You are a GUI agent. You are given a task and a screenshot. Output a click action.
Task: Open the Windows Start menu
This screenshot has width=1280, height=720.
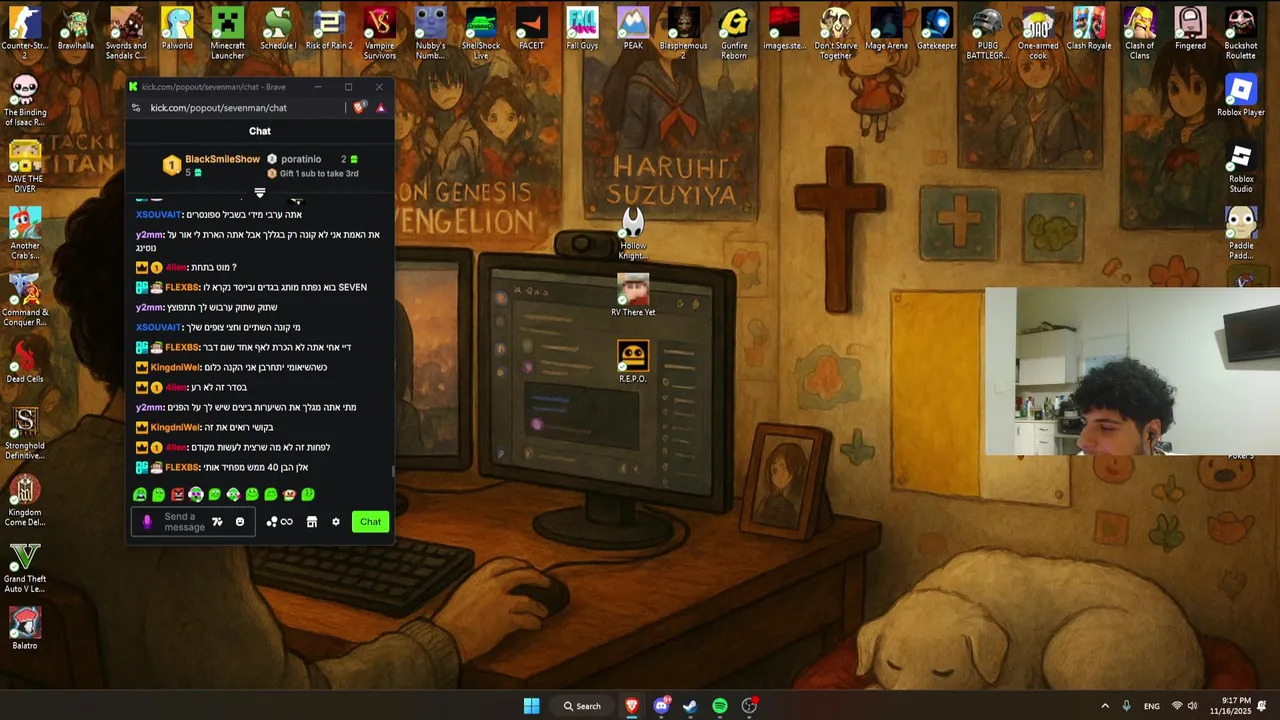click(531, 706)
